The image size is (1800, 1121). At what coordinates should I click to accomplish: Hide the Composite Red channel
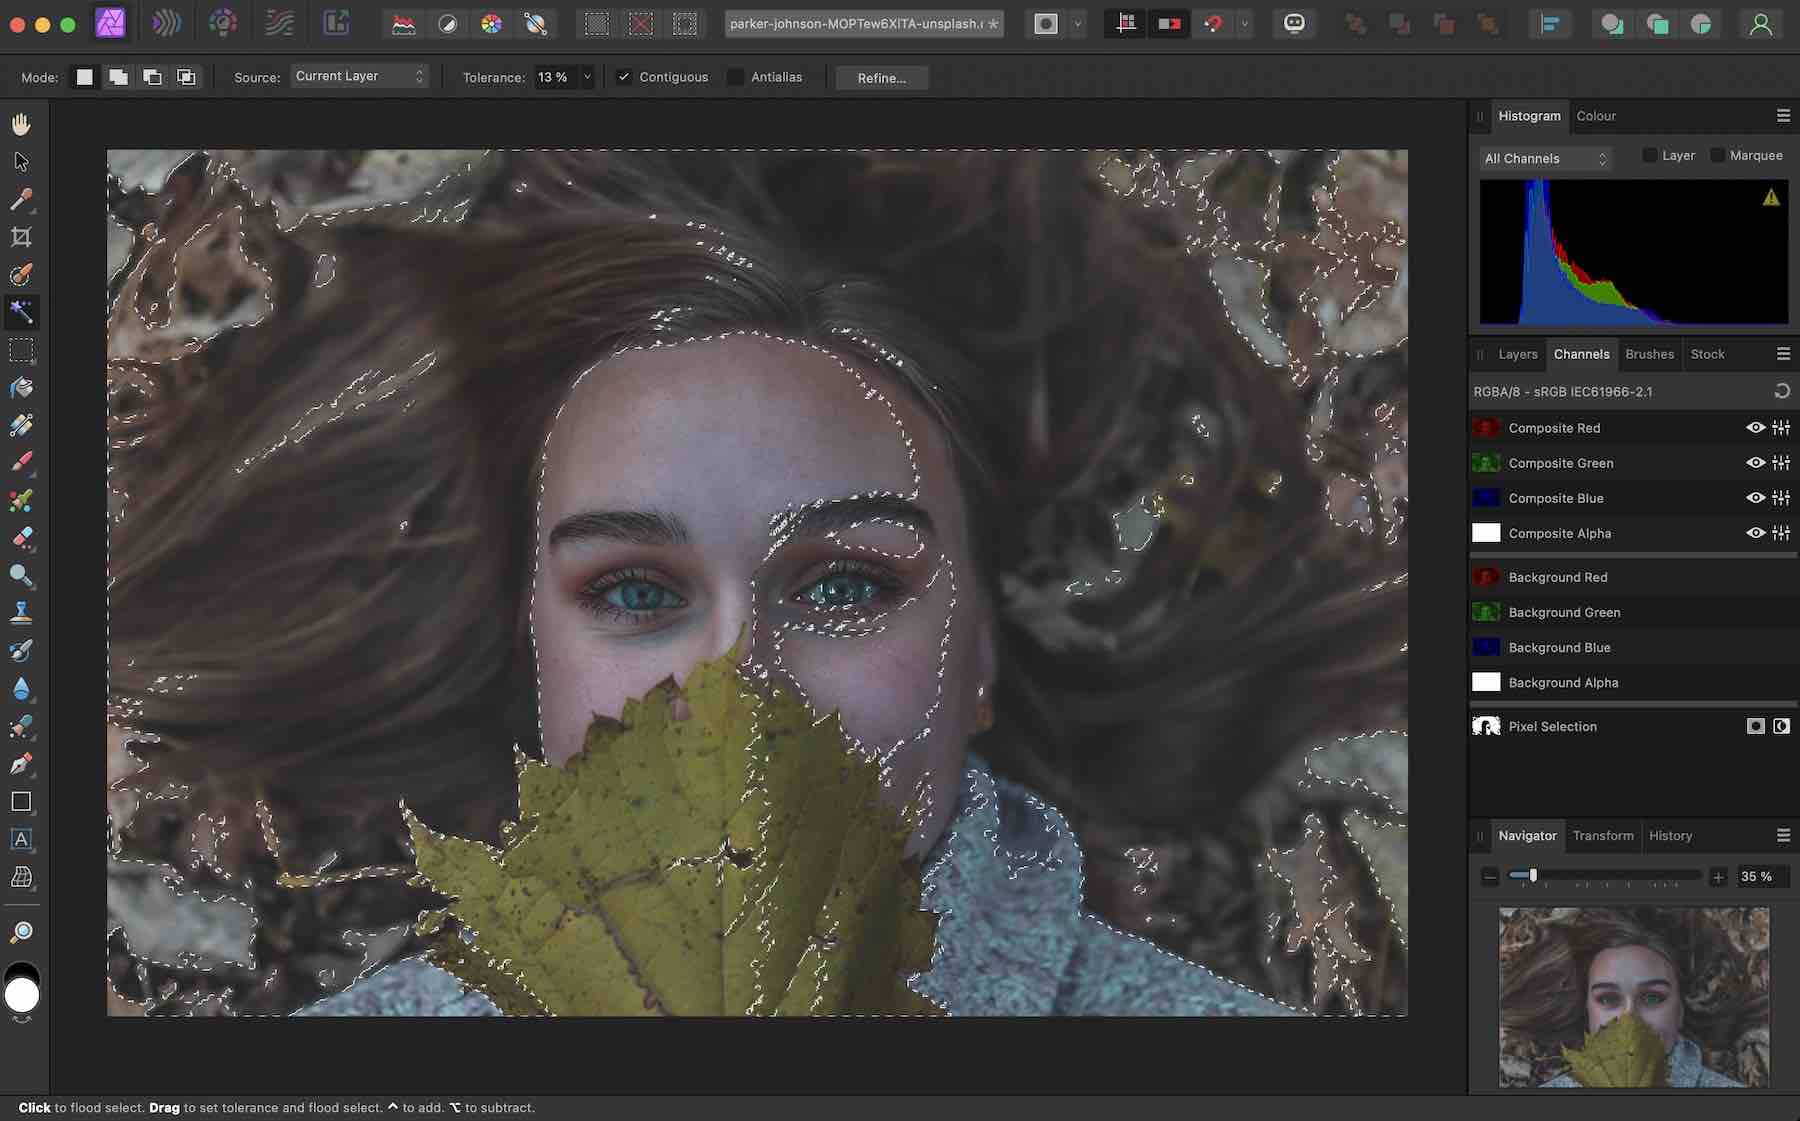click(x=1756, y=428)
